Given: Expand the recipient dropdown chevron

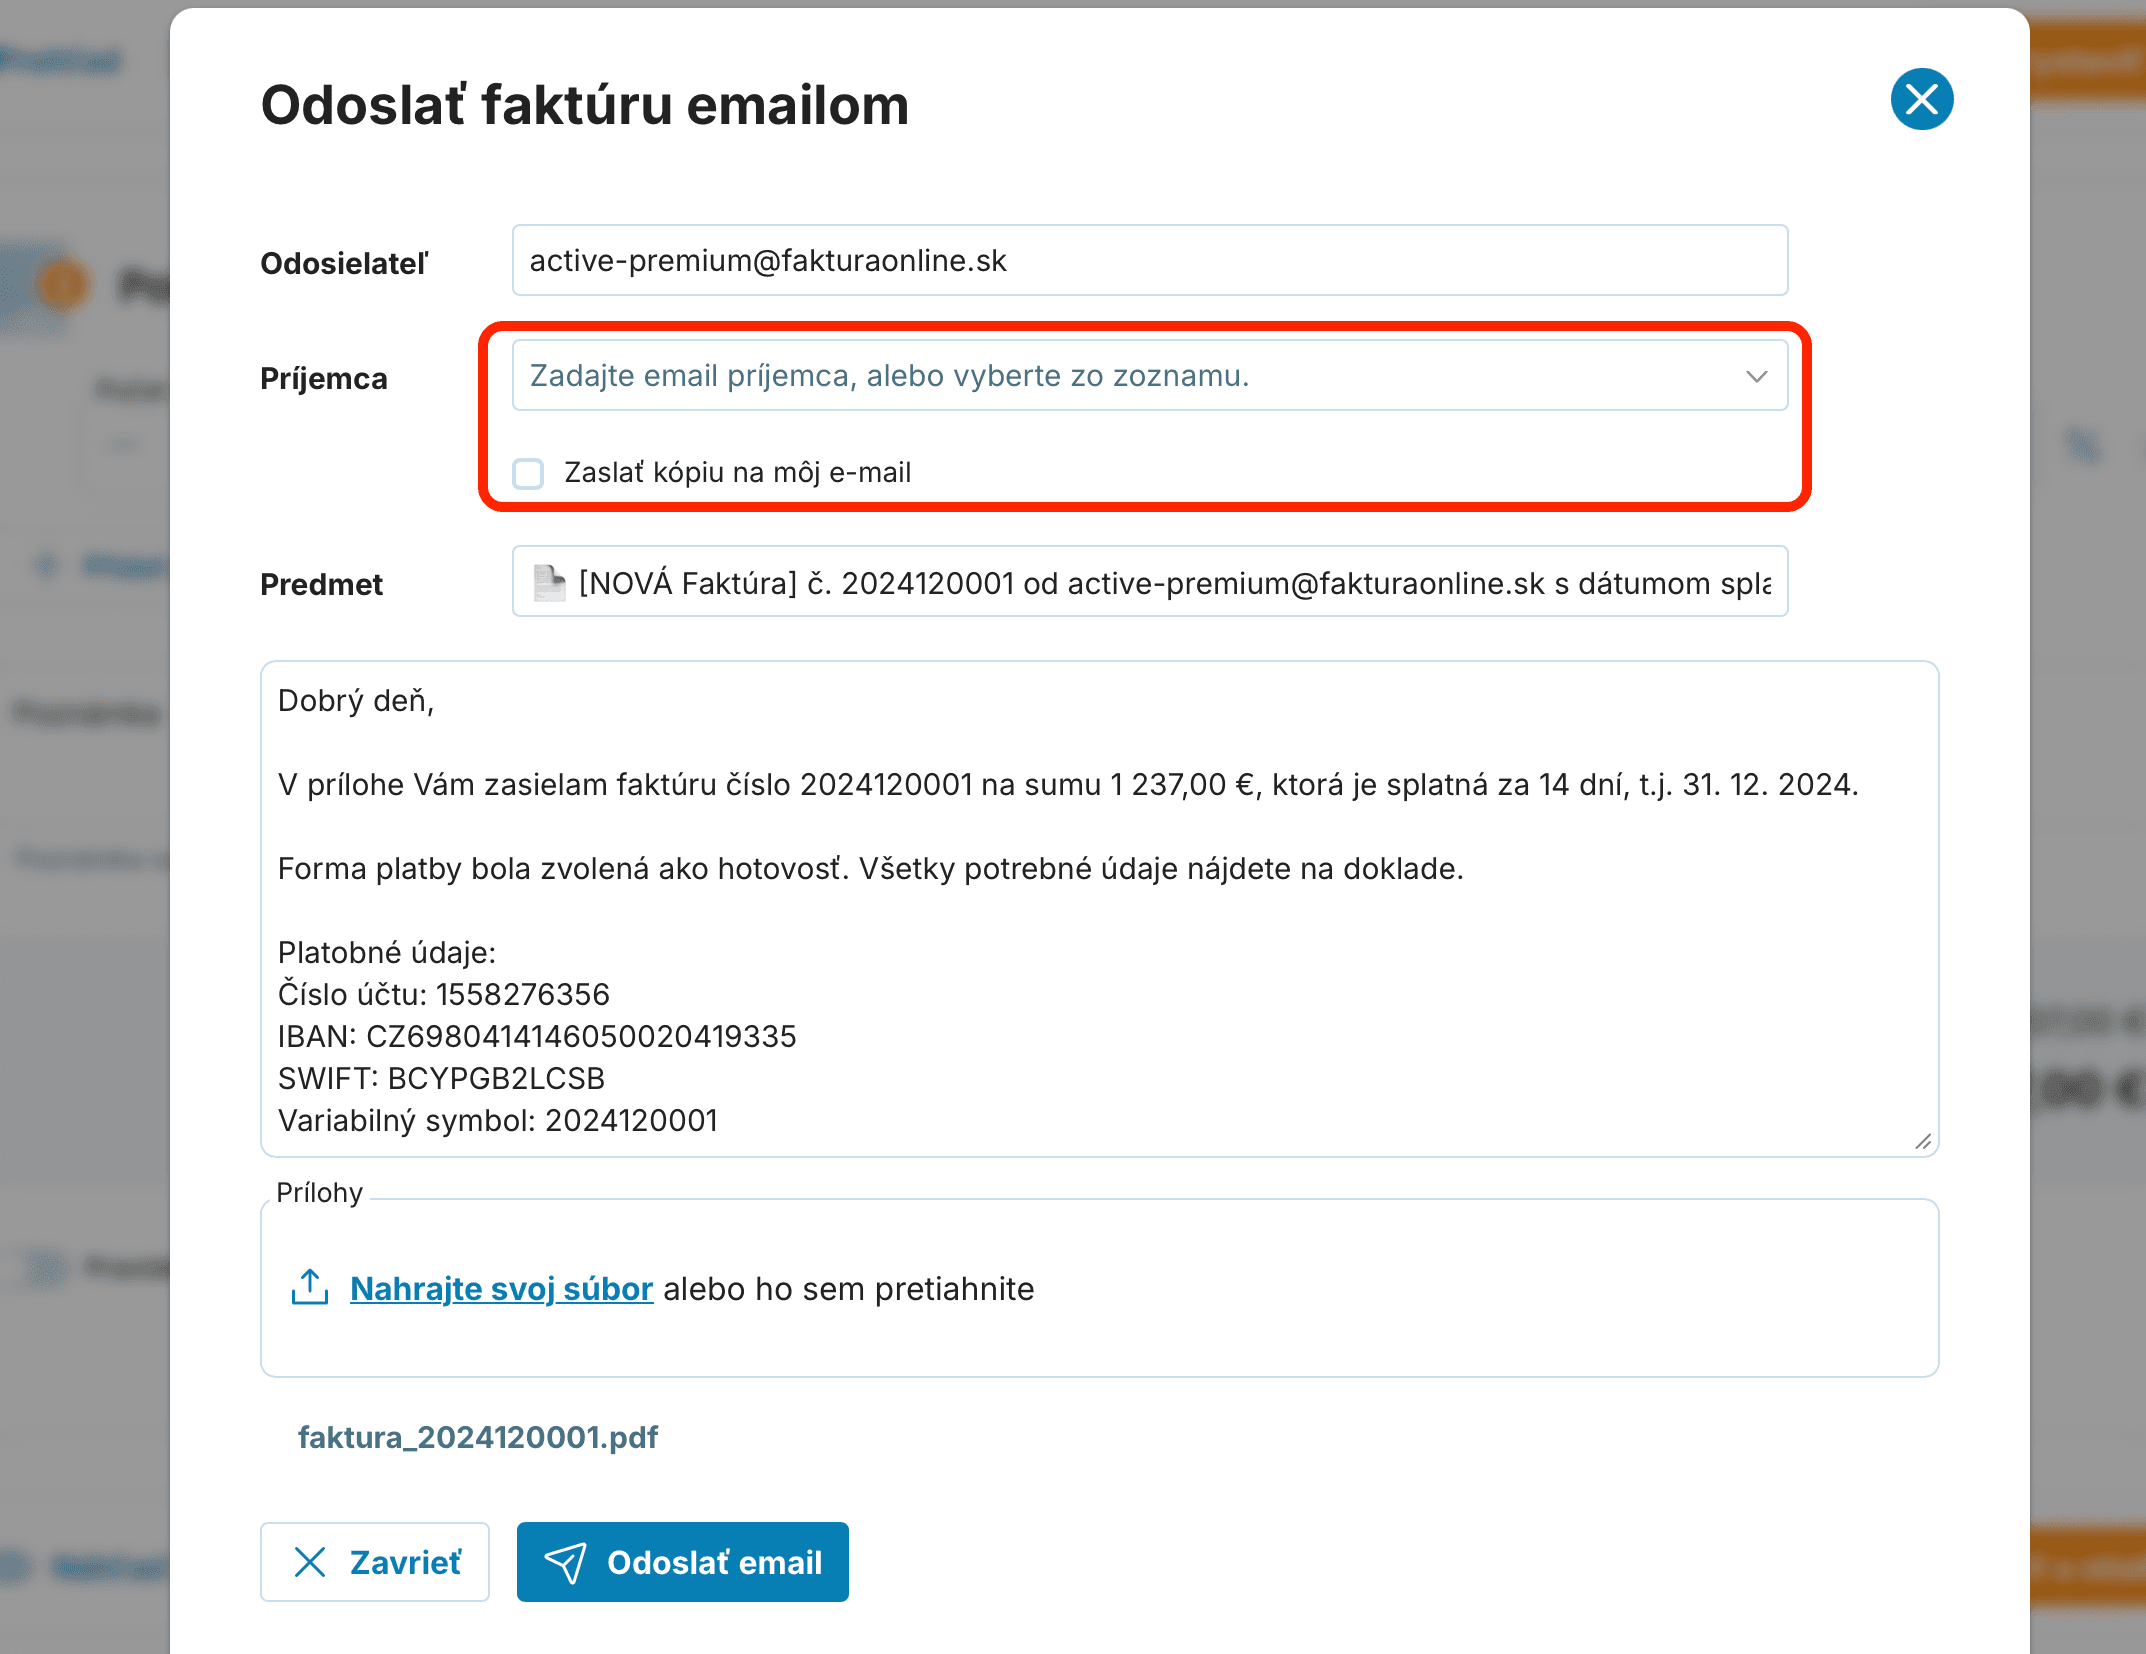Looking at the screenshot, I should 1756,376.
